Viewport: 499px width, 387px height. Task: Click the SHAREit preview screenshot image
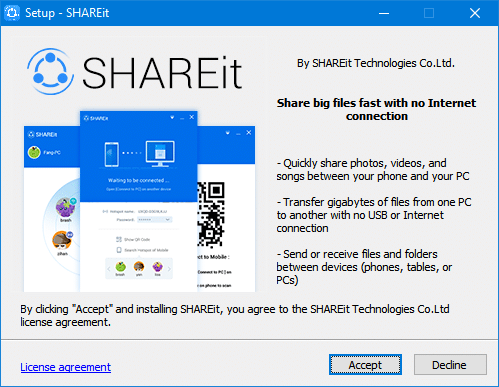139,201
